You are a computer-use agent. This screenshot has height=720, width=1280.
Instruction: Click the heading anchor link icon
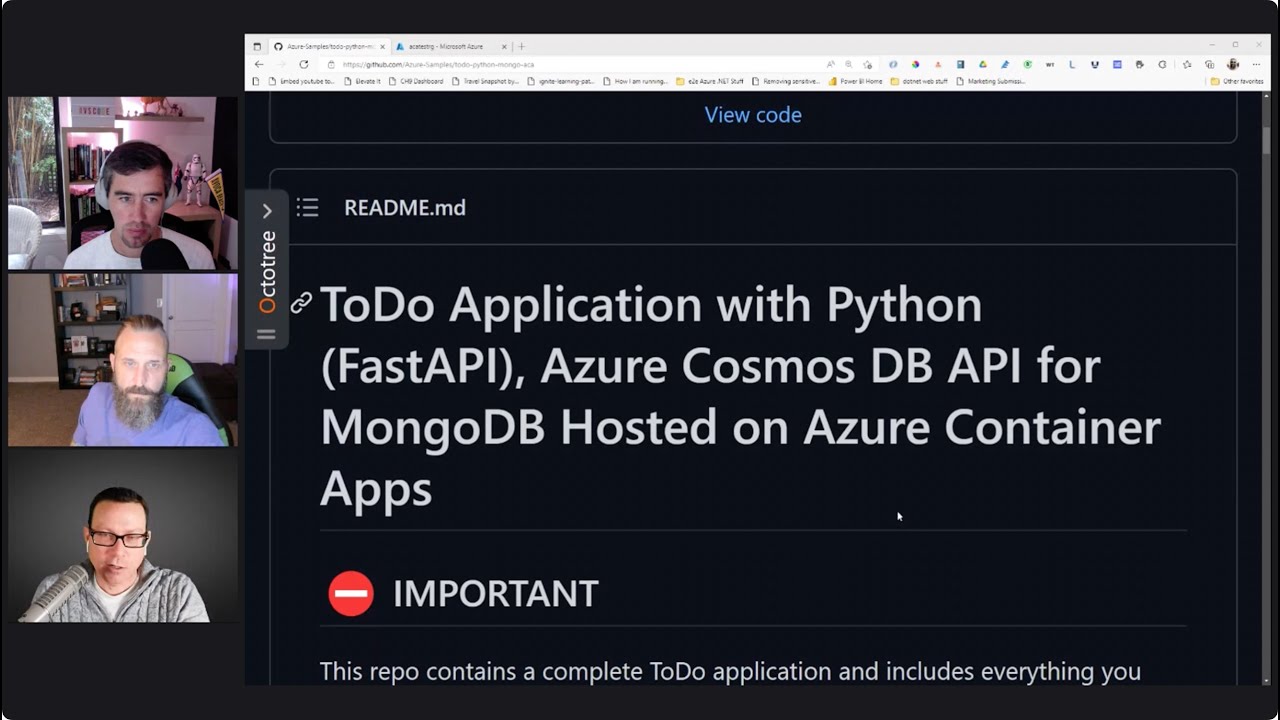click(301, 303)
